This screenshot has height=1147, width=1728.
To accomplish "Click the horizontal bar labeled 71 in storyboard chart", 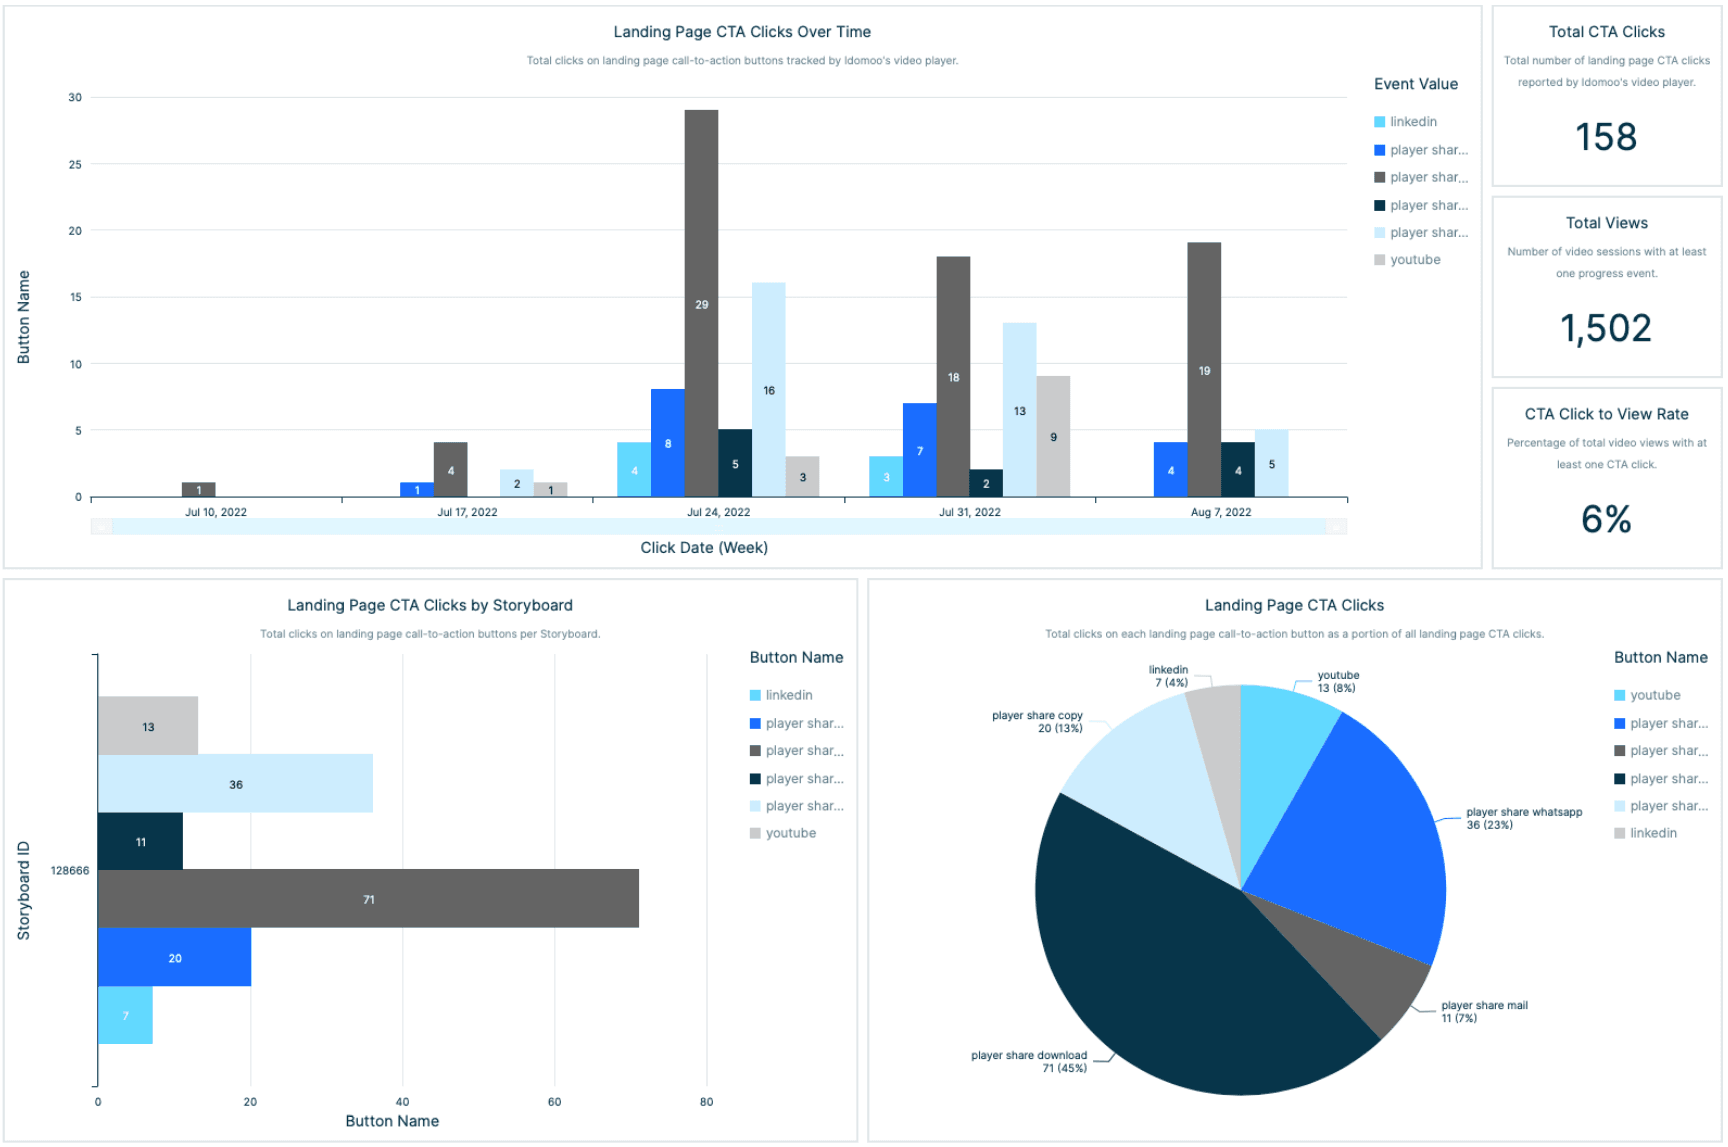I will (x=368, y=899).
